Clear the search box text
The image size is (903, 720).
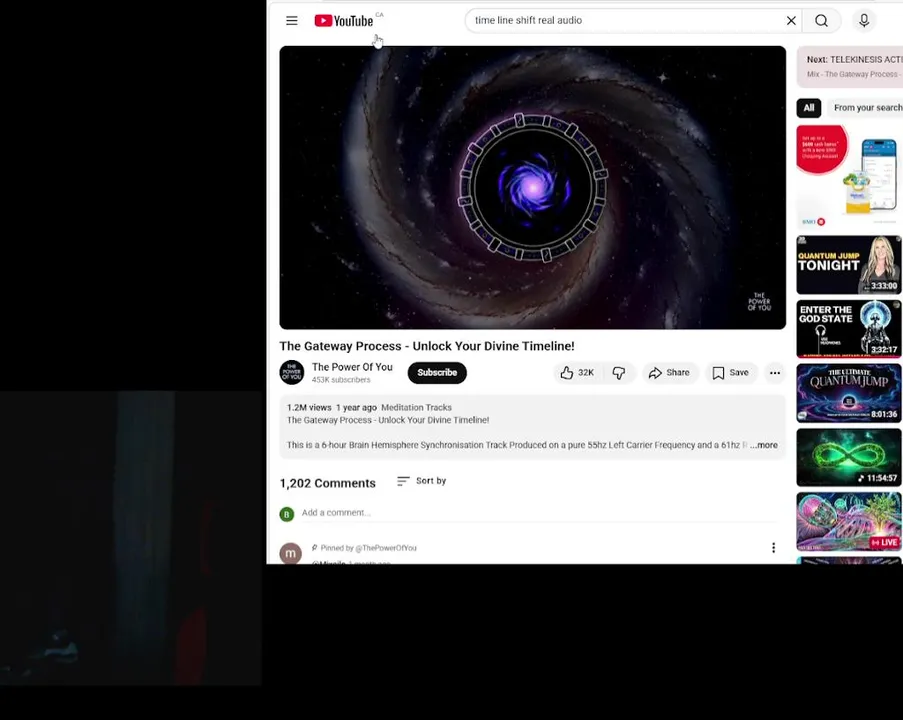coord(791,21)
